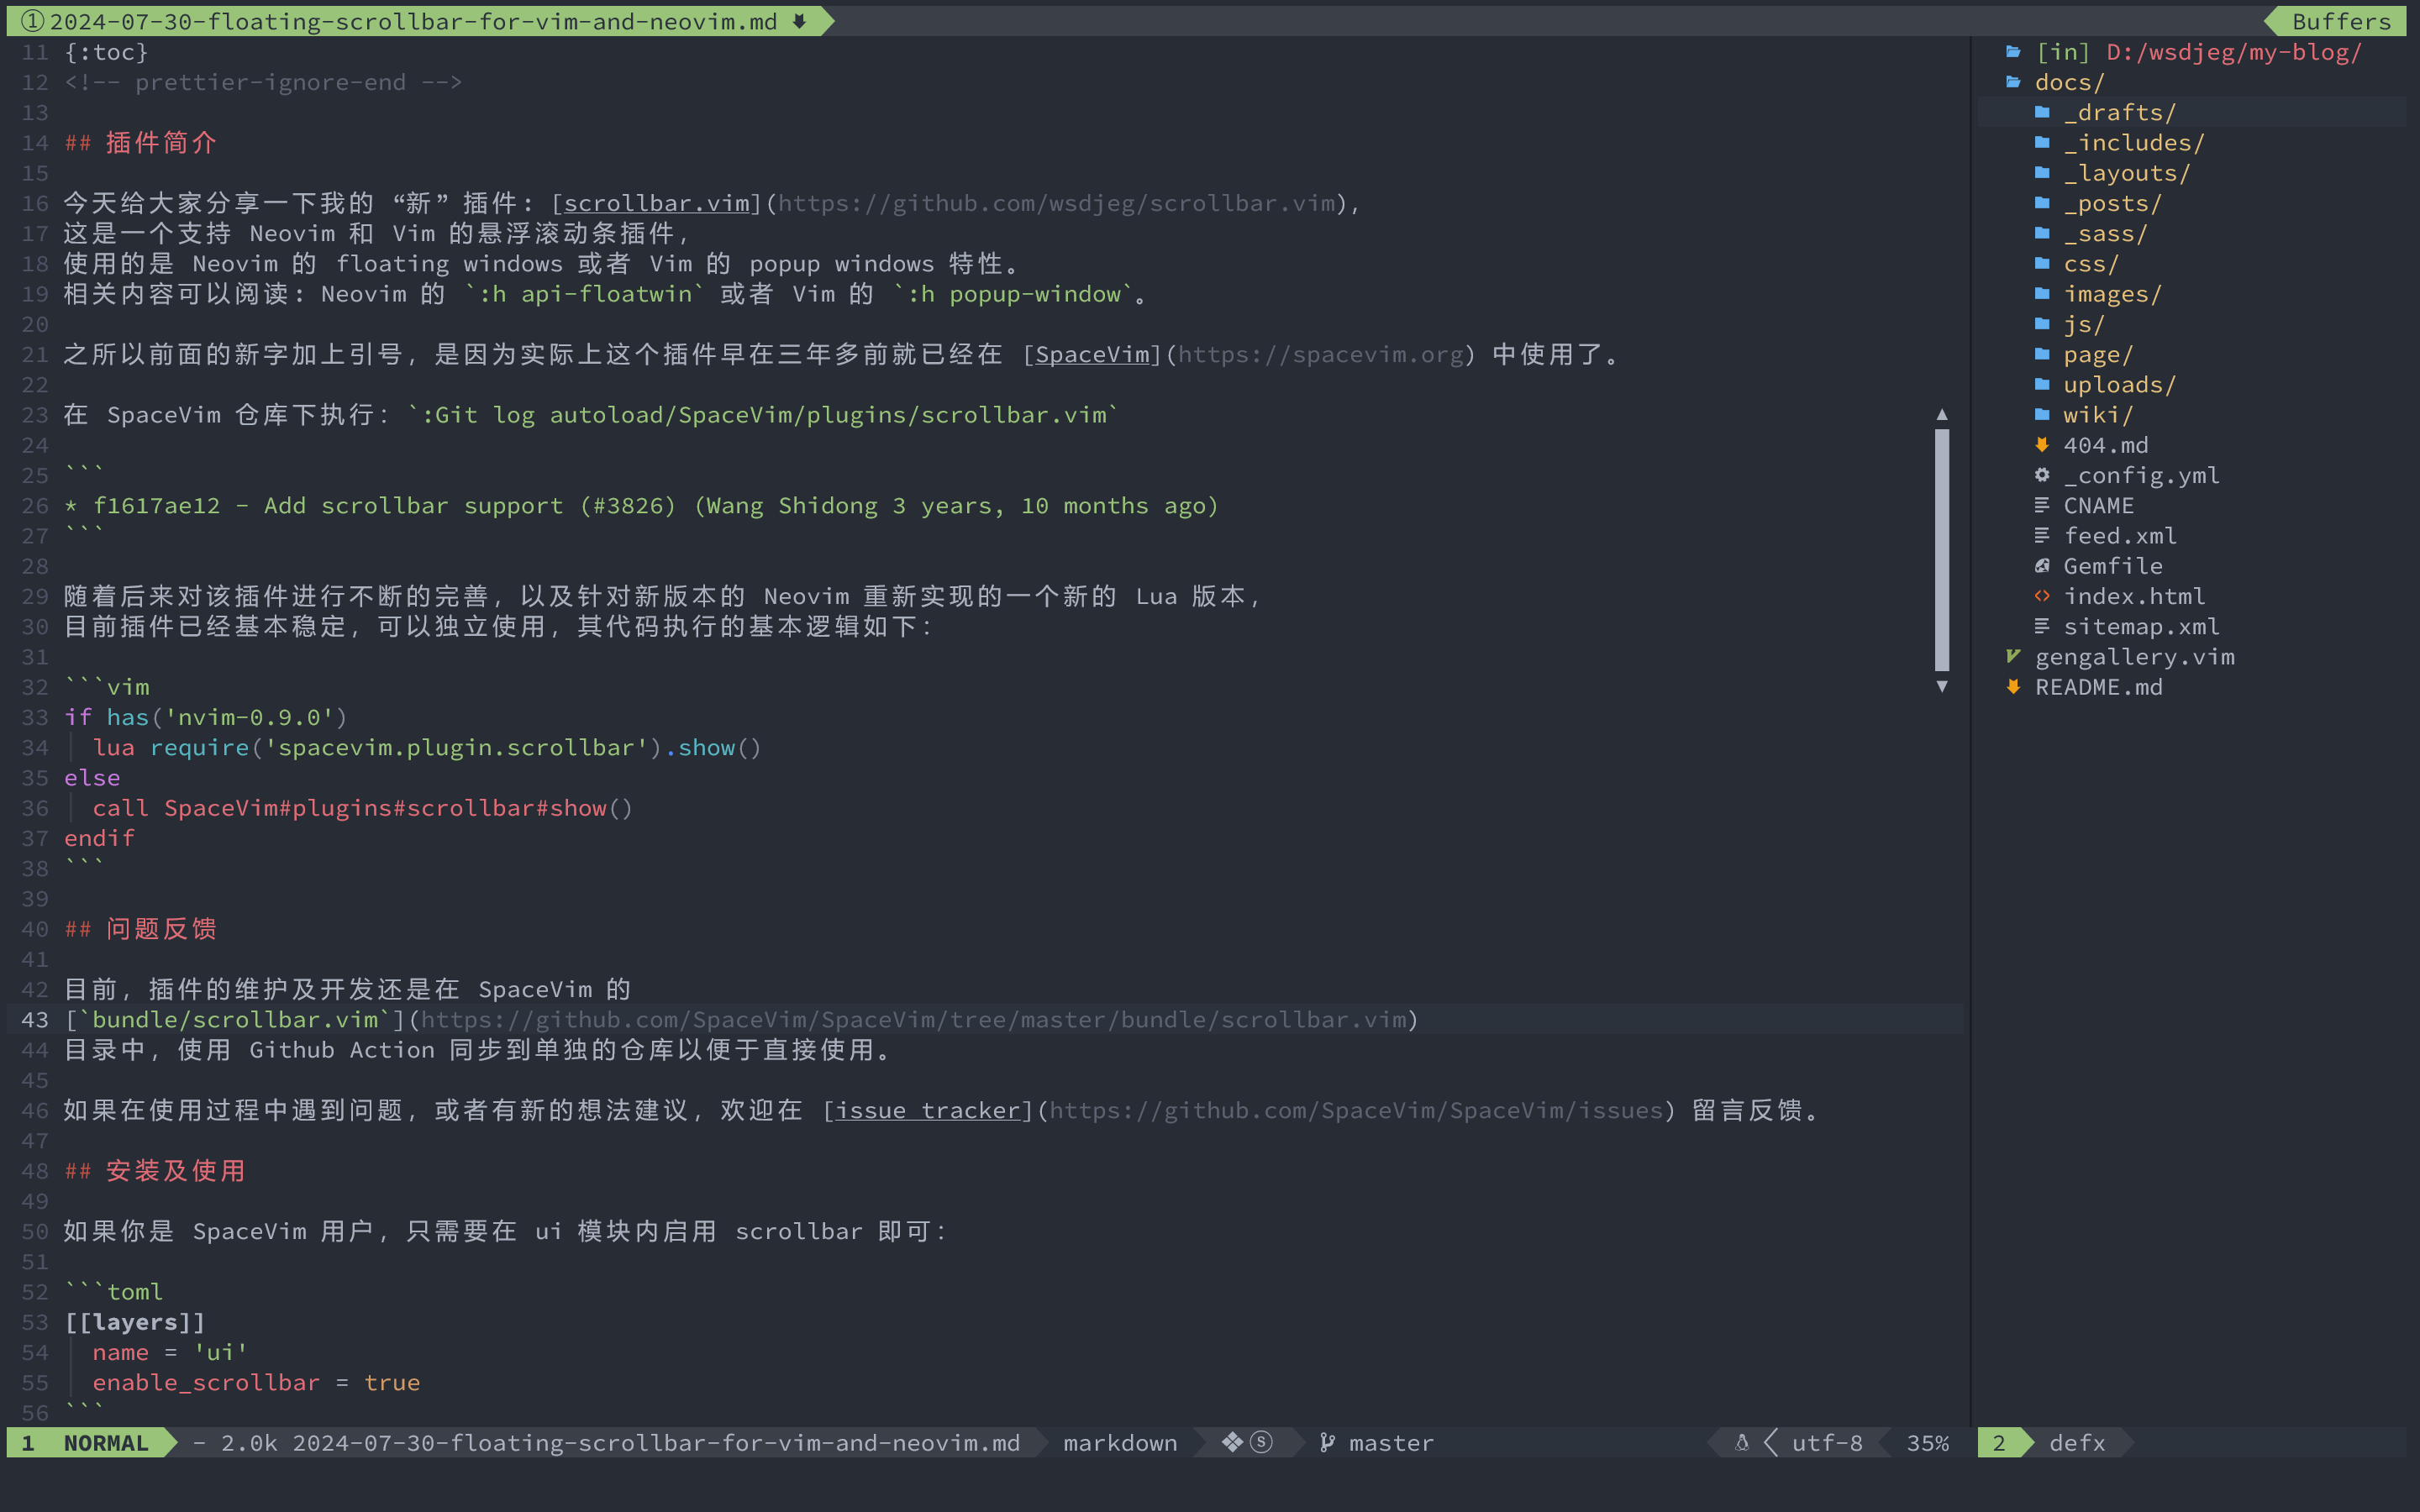Image resolution: width=2420 pixels, height=1512 pixels.
Task: Click the uploads folder icon
Action: (2042, 384)
